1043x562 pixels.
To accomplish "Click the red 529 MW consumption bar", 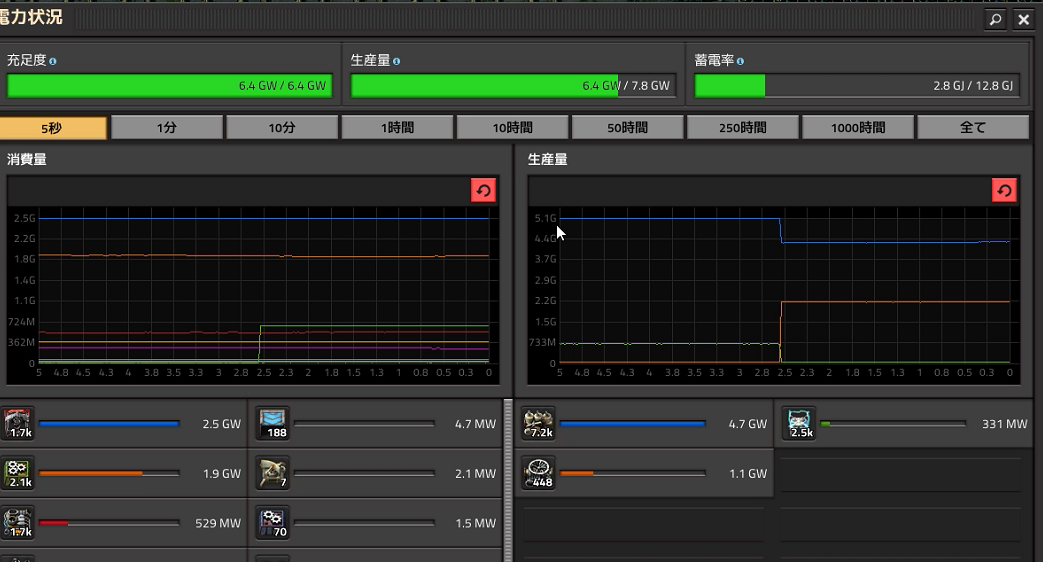I will pyautogui.click(x=109, y=523).
